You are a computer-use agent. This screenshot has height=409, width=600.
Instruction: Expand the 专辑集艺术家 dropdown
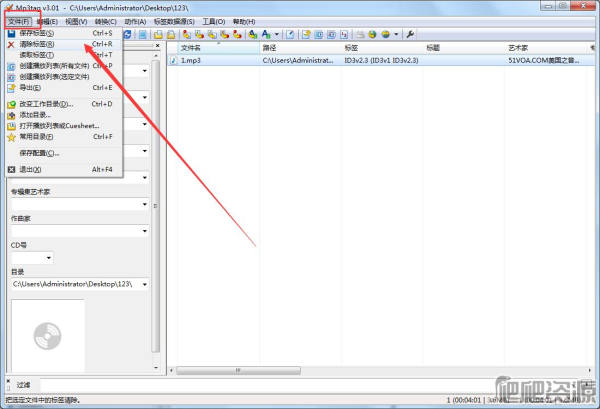(146, 205)
